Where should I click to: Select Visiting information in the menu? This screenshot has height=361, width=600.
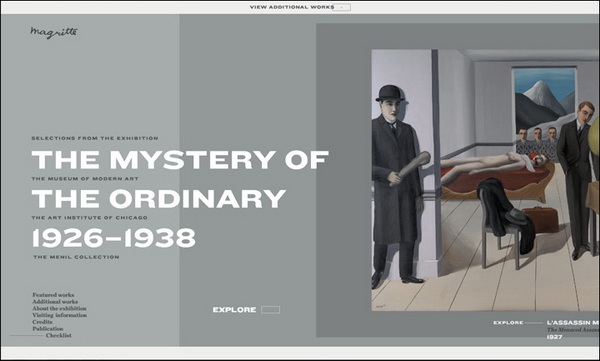pos(60,315)
